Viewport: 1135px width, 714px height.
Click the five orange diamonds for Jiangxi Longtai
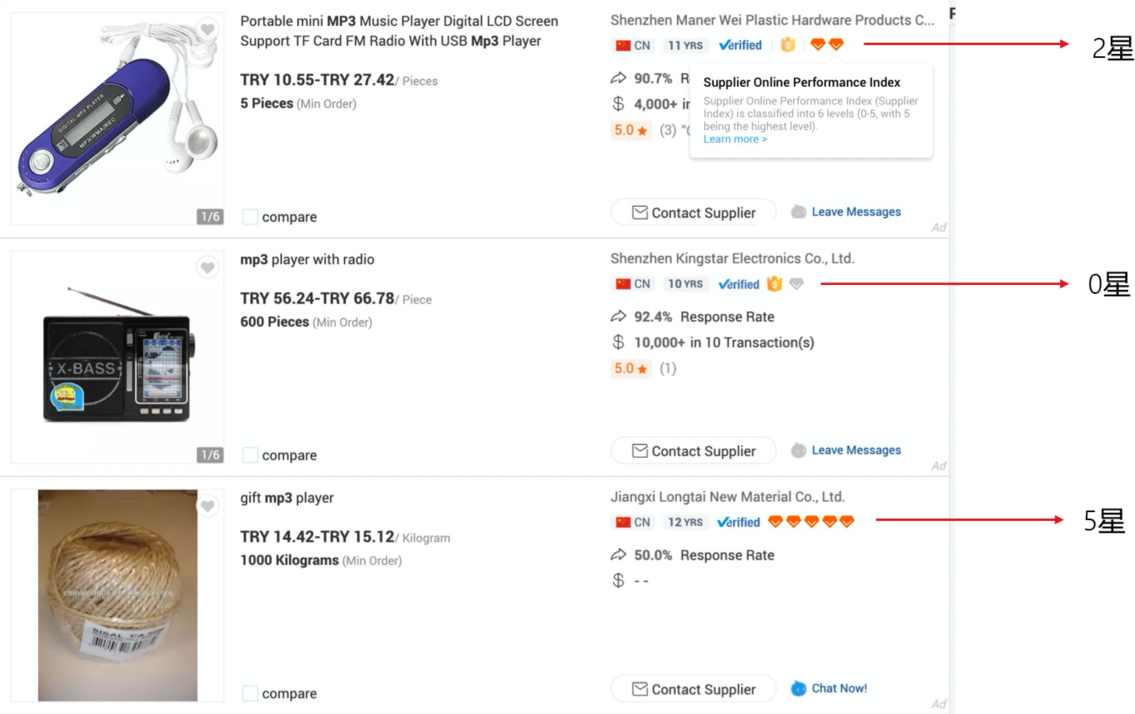[811, 522]
